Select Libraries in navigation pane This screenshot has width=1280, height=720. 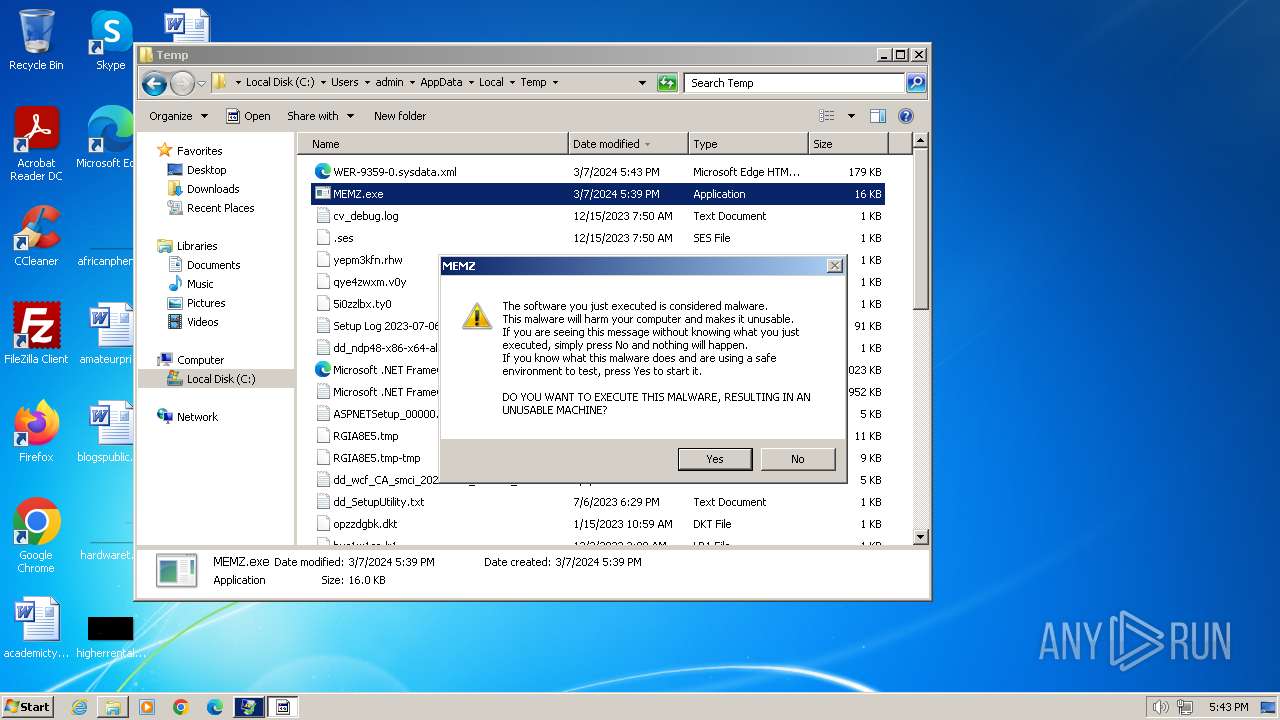pyautogui.click(x=196, y=246)
